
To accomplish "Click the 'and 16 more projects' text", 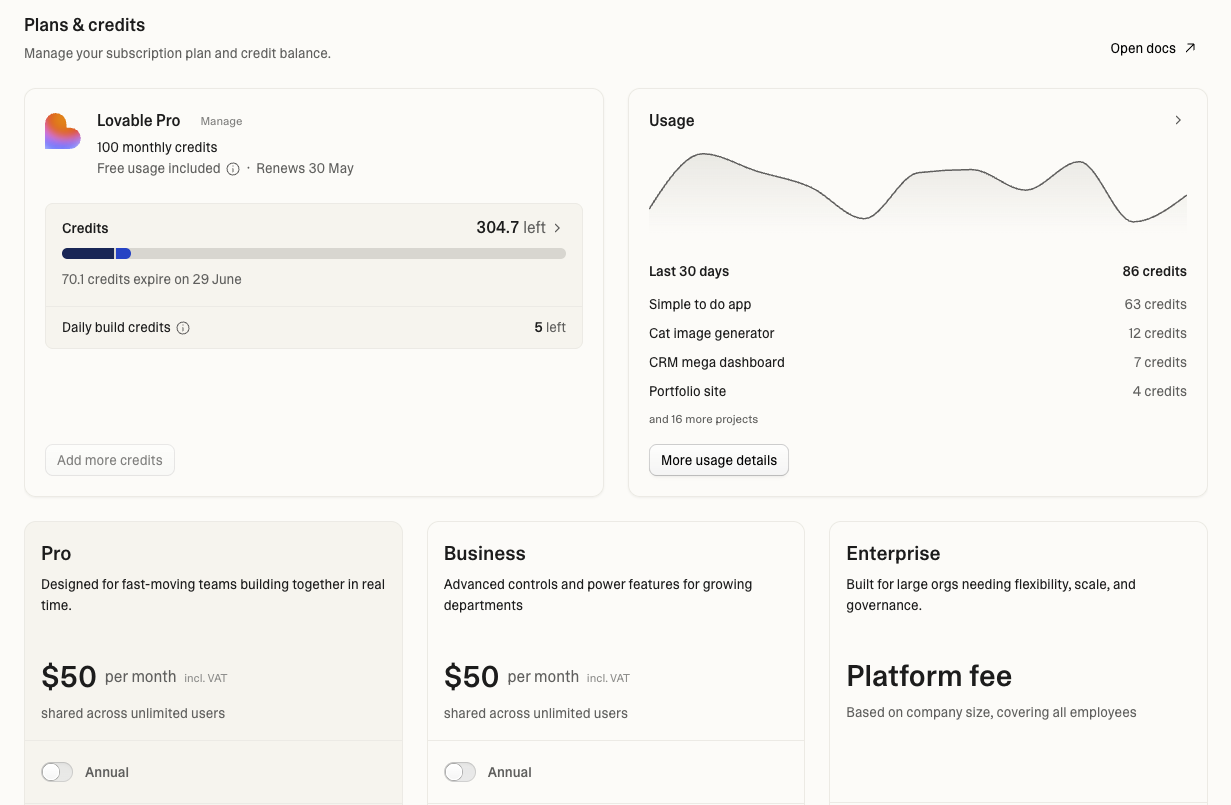I will tap(703, 419).
